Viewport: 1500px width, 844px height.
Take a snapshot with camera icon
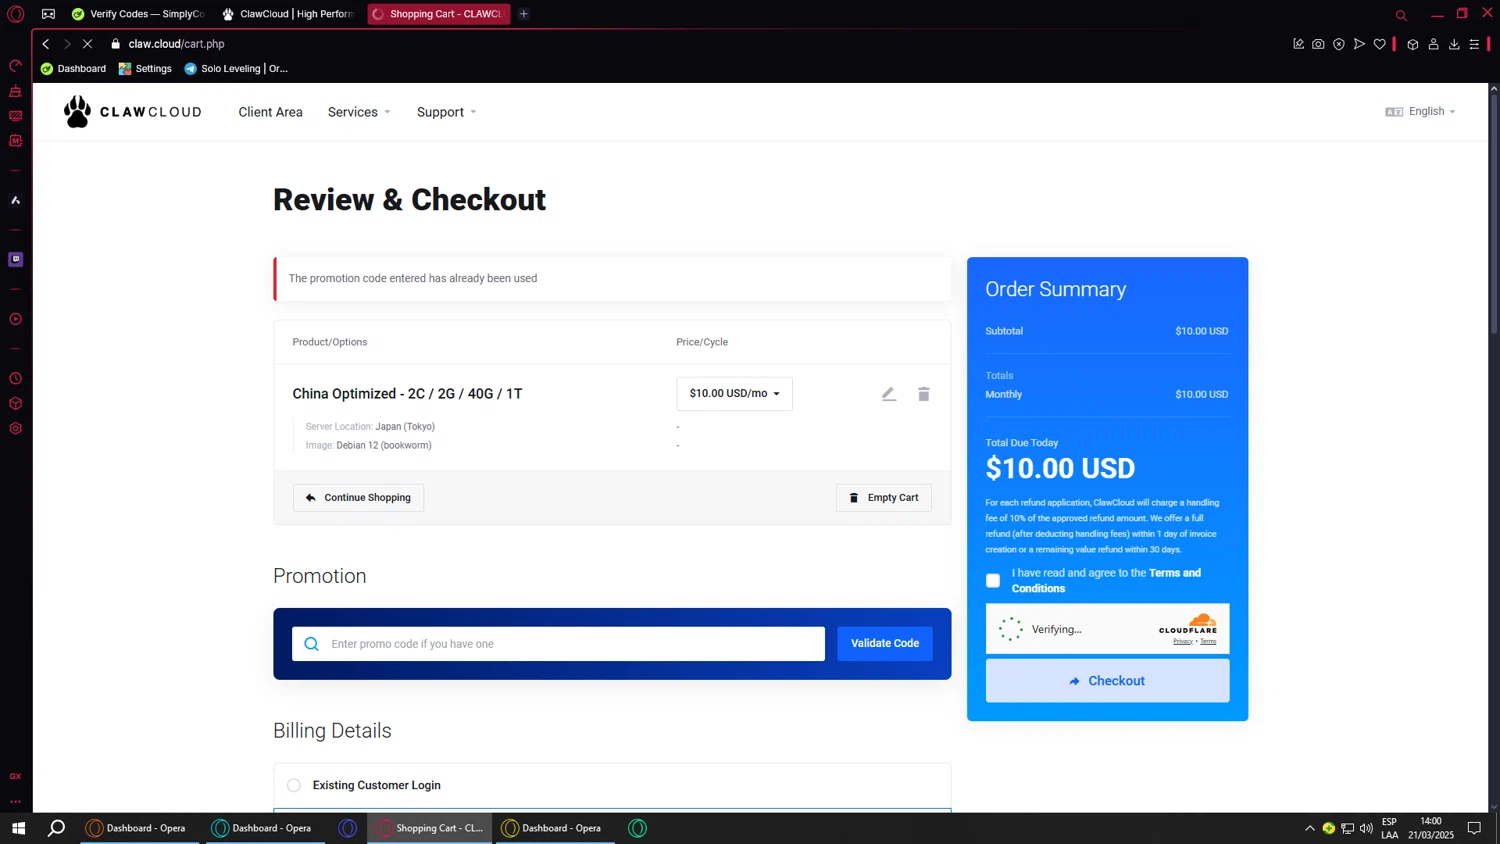pyautogui.click(x=1318, y=44)
